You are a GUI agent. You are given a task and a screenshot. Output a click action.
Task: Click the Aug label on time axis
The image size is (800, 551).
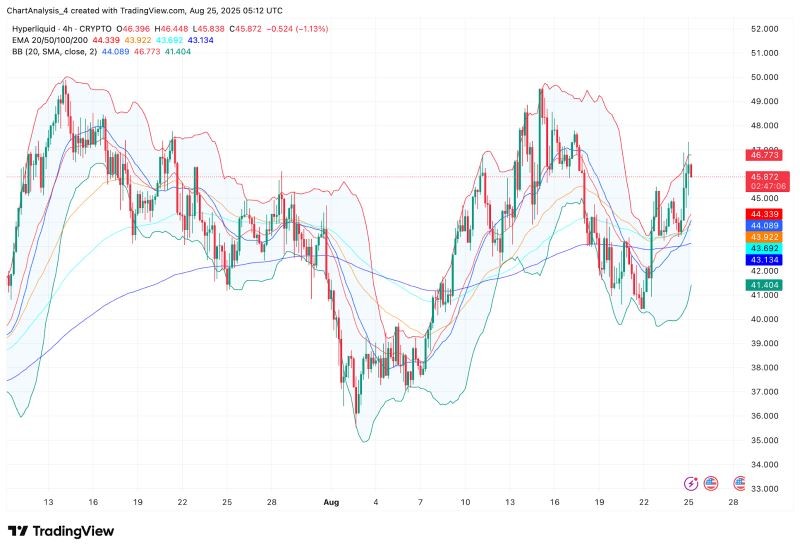[x=331, y=503]
